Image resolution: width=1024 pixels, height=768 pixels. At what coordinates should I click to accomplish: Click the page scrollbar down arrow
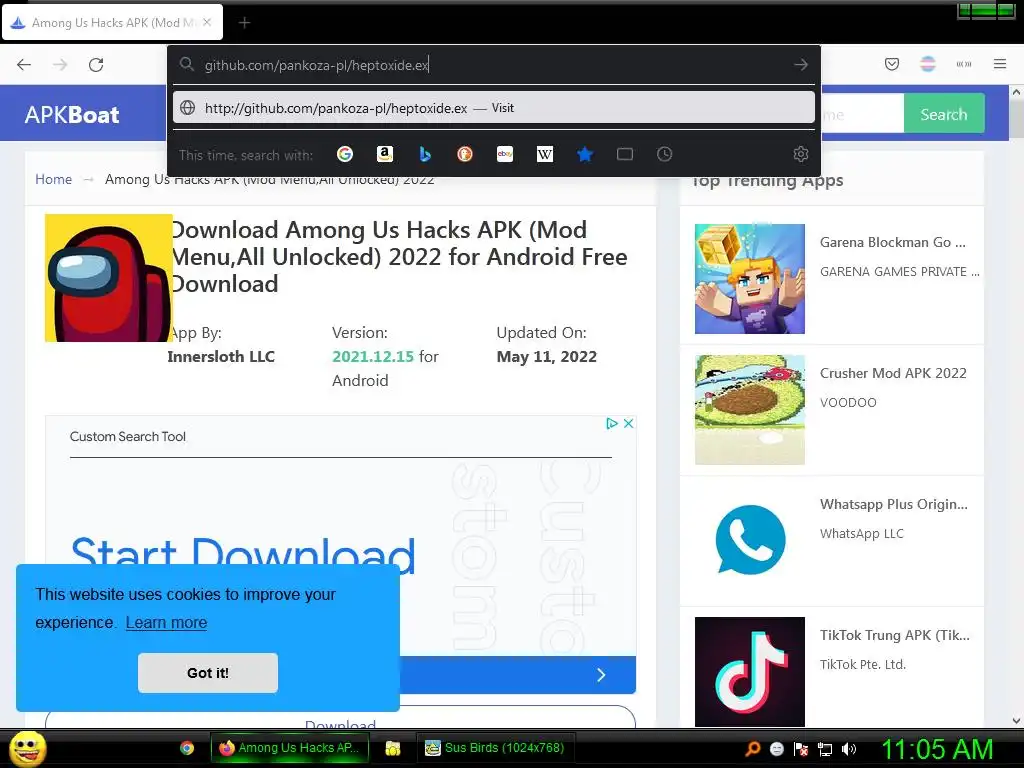1016,721
